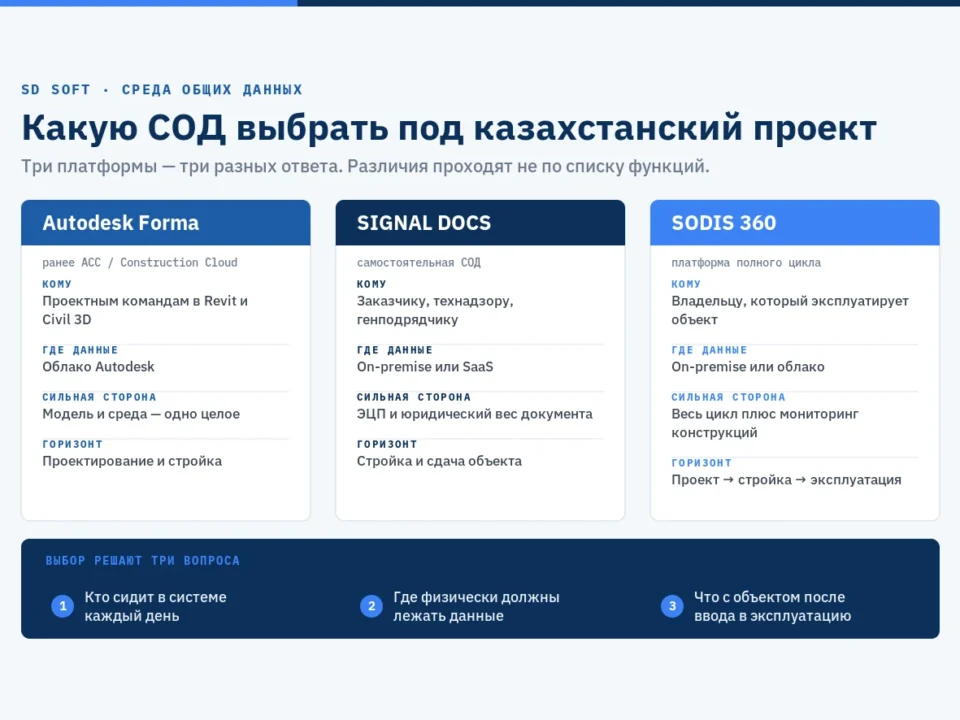Click 'SD SOFT · СРЕДА ОБЩИХ ДАННЫХ' label

click(x=162, y=89)
